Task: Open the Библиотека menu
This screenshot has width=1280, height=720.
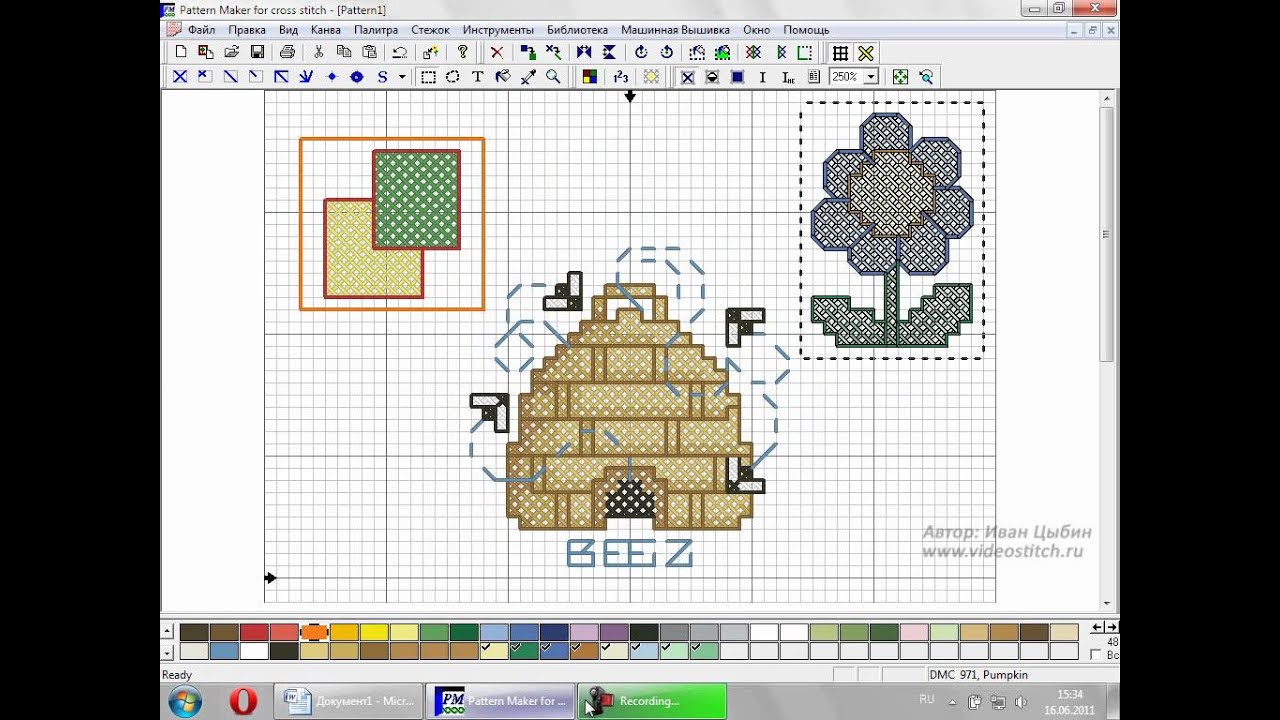Action: (x=577, y=30)
